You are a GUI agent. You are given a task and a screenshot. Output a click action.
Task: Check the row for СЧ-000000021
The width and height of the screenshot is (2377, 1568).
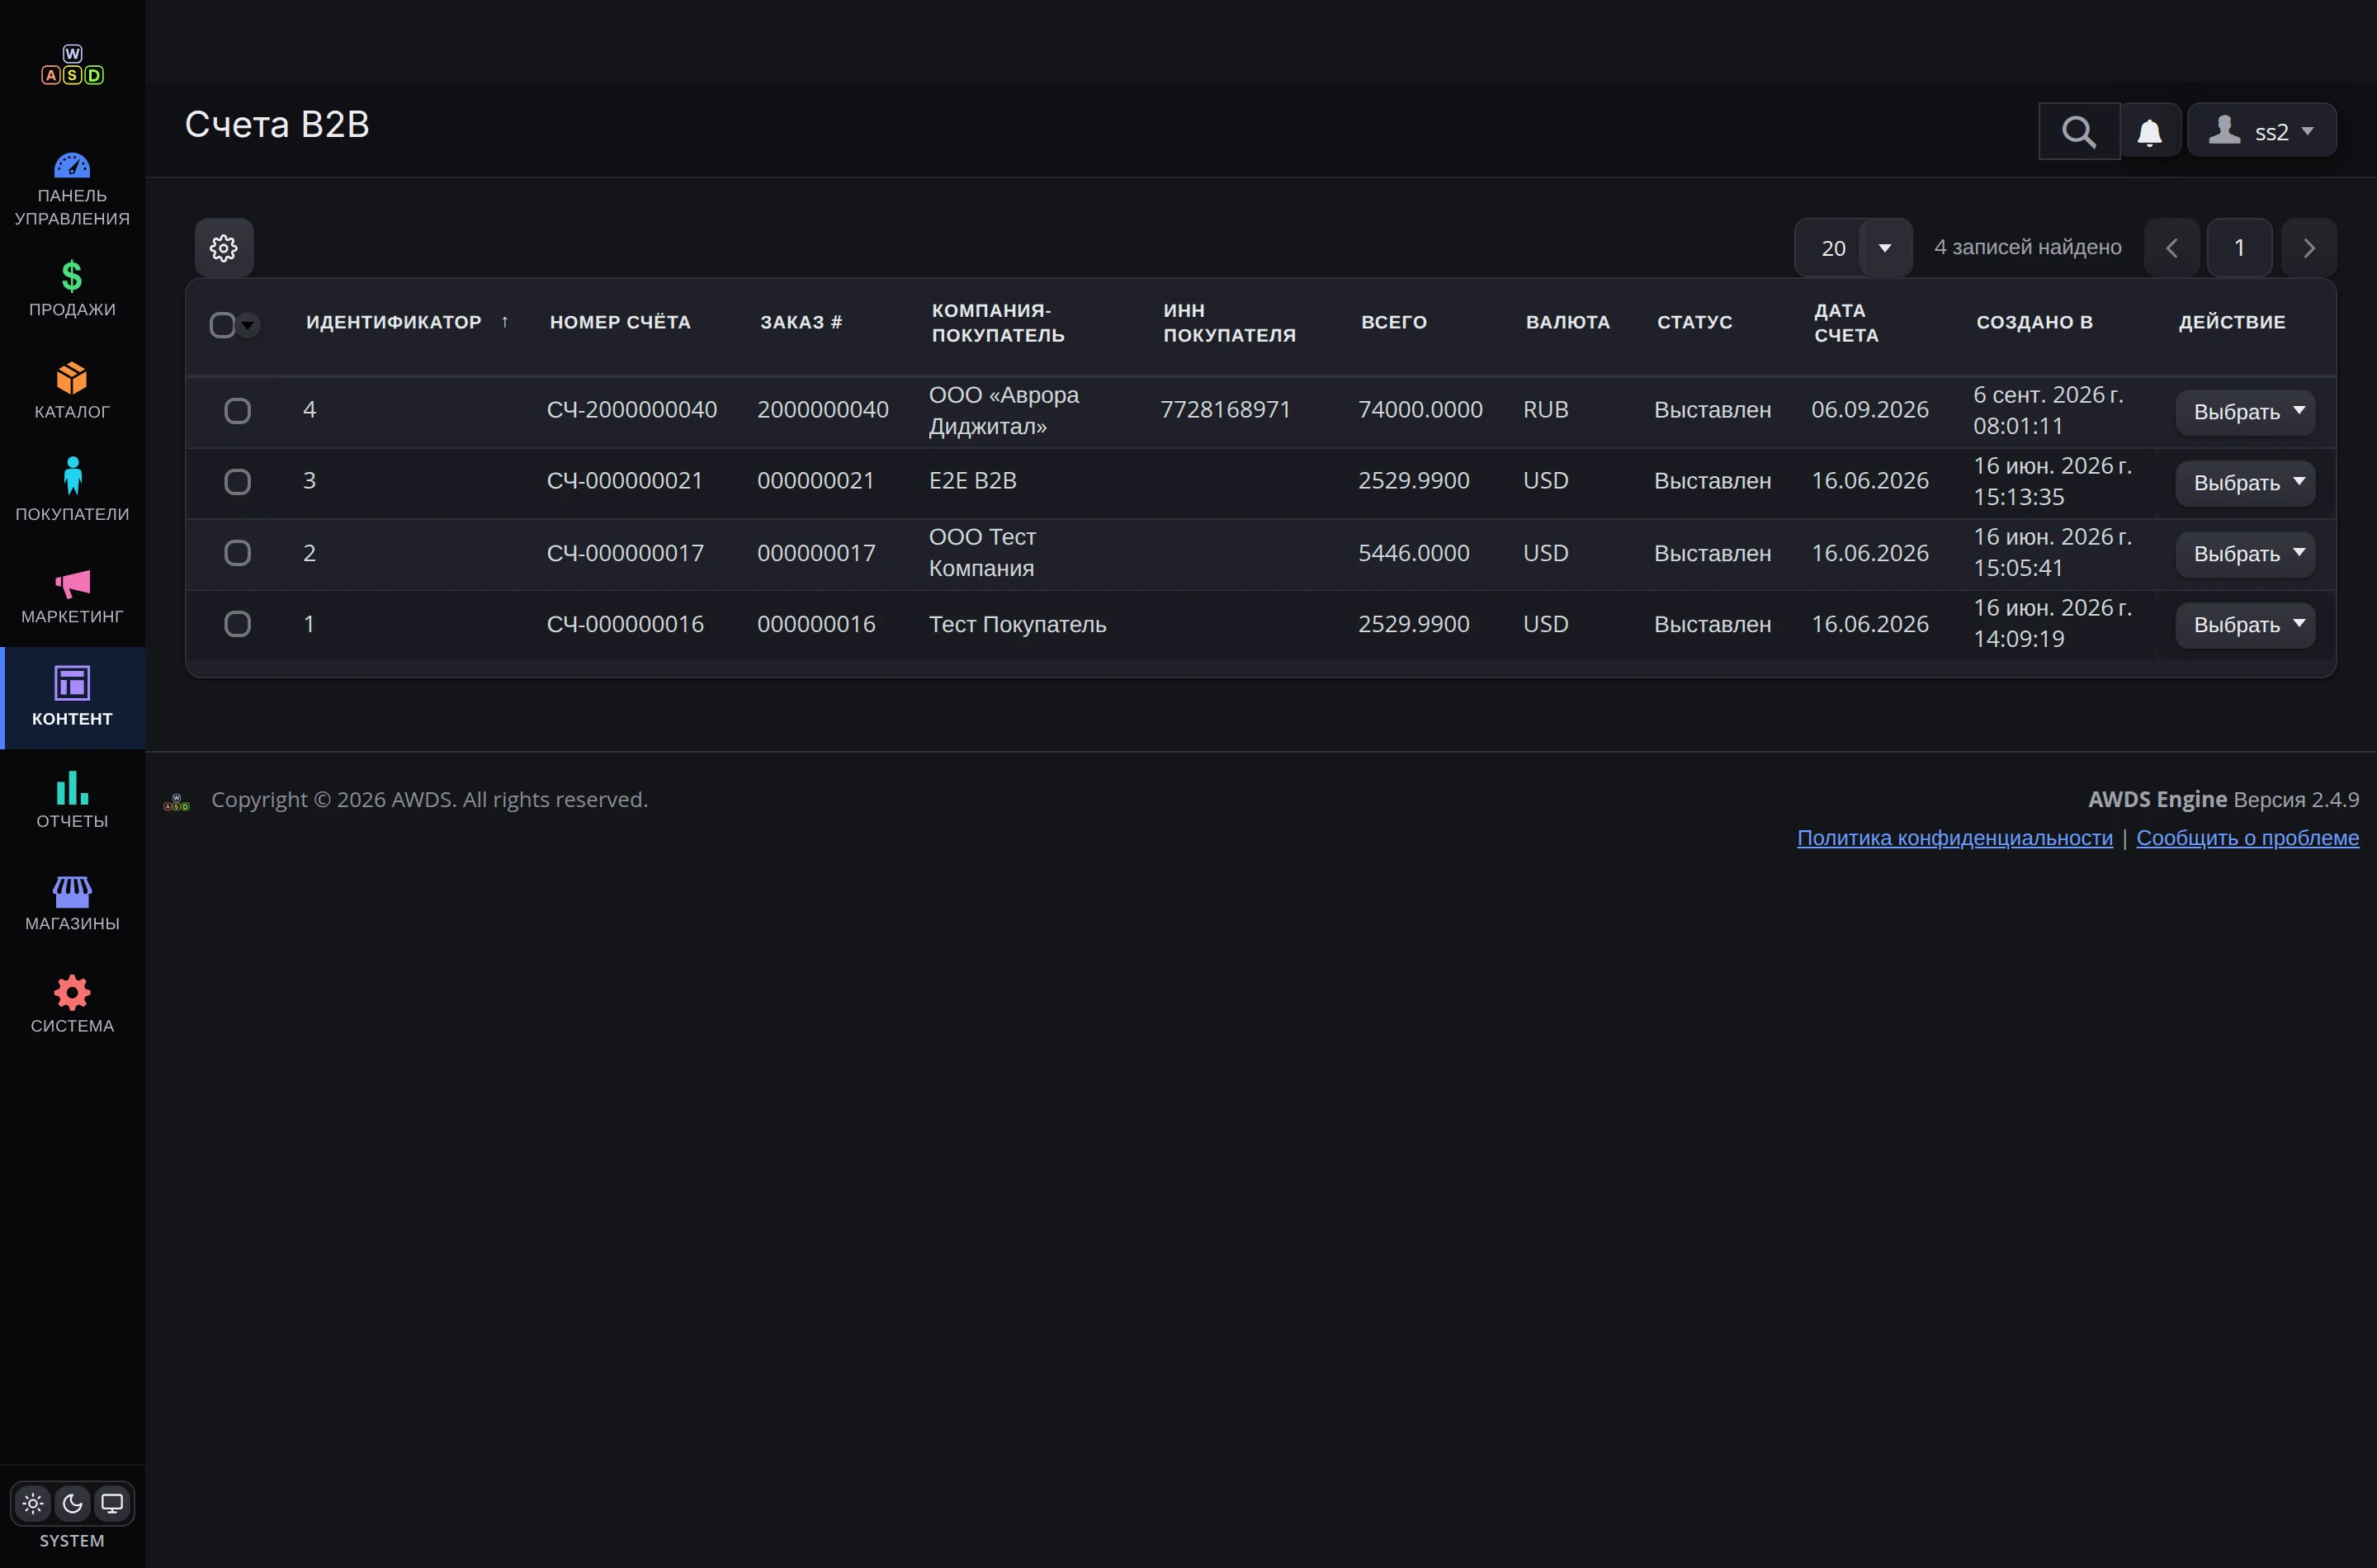click(237, 482)
